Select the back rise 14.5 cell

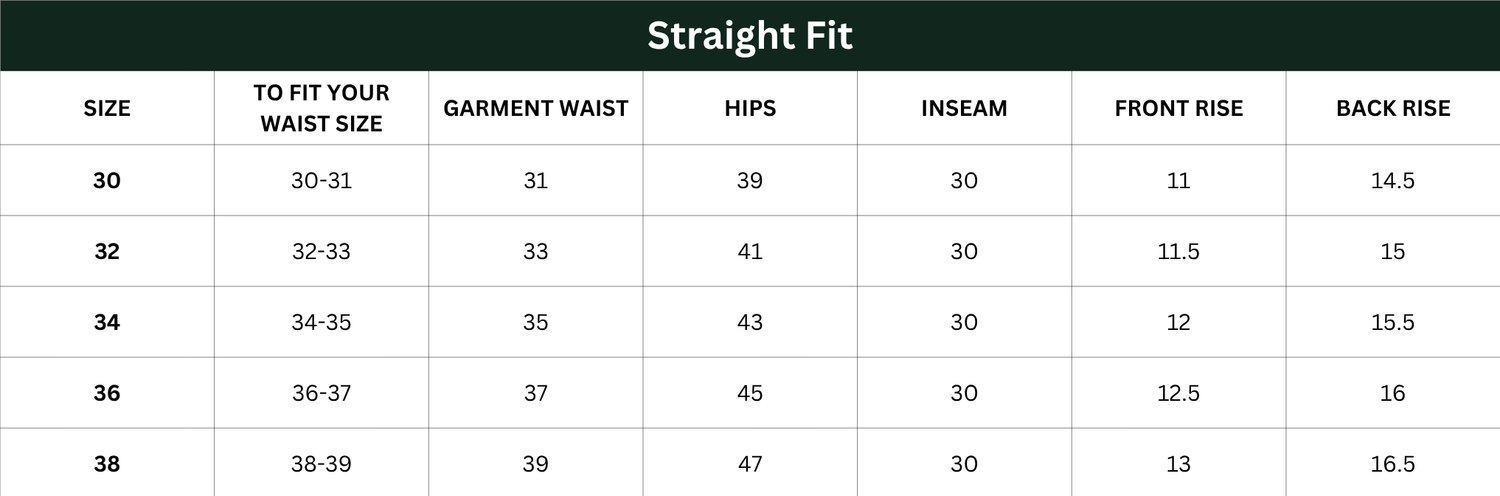click(x=1393, y=181)
